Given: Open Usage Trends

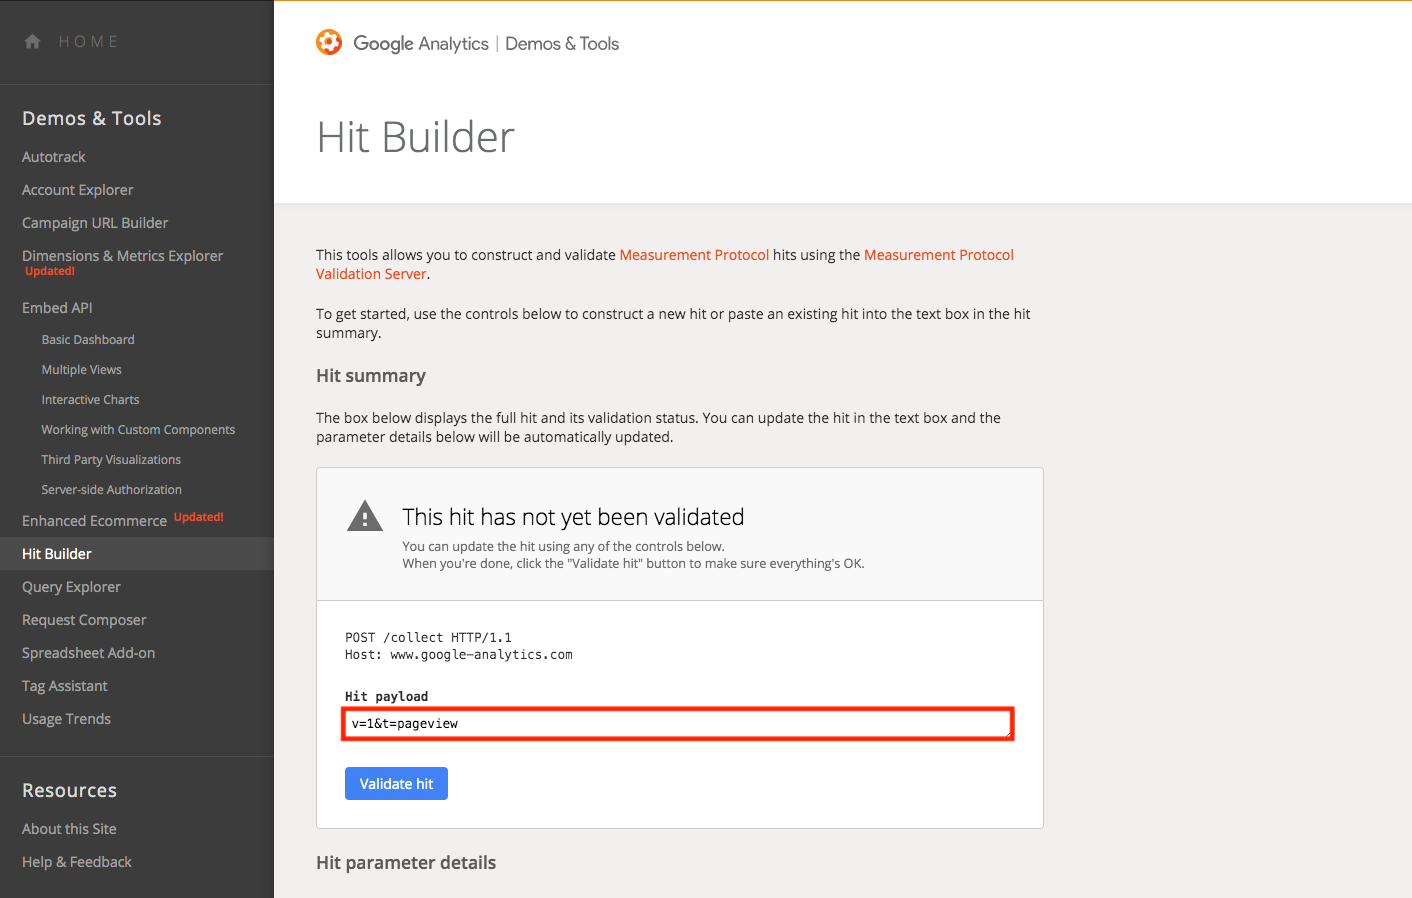Looking at the screenshot, I should pyautogui.click(x=66, y=719).
